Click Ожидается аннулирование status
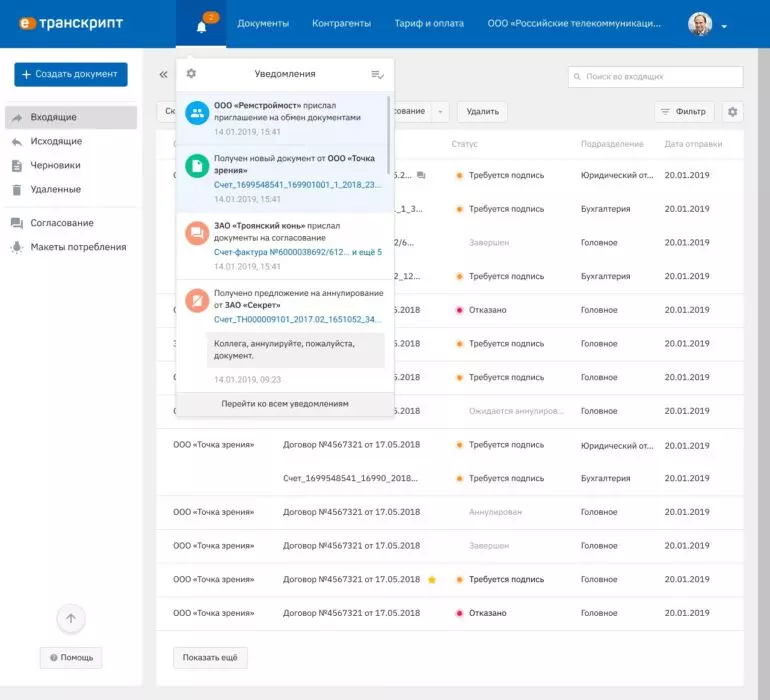This screenshot has height=700, width=770. click(x=516, y=411)
